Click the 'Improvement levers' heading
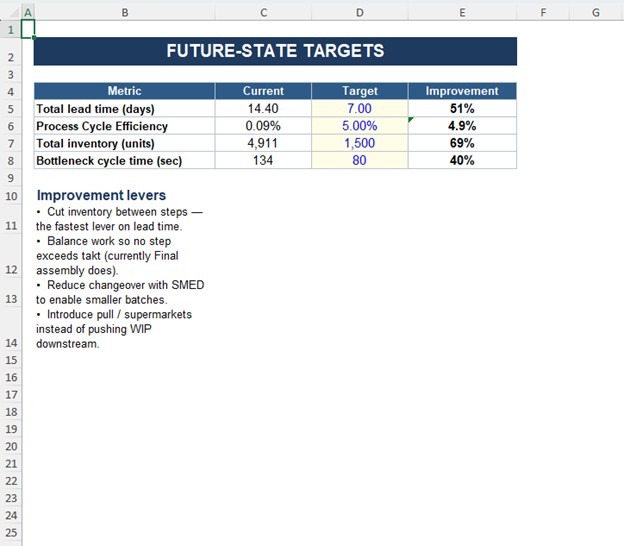Screen dimensions: 624x546 coord(101,195)
